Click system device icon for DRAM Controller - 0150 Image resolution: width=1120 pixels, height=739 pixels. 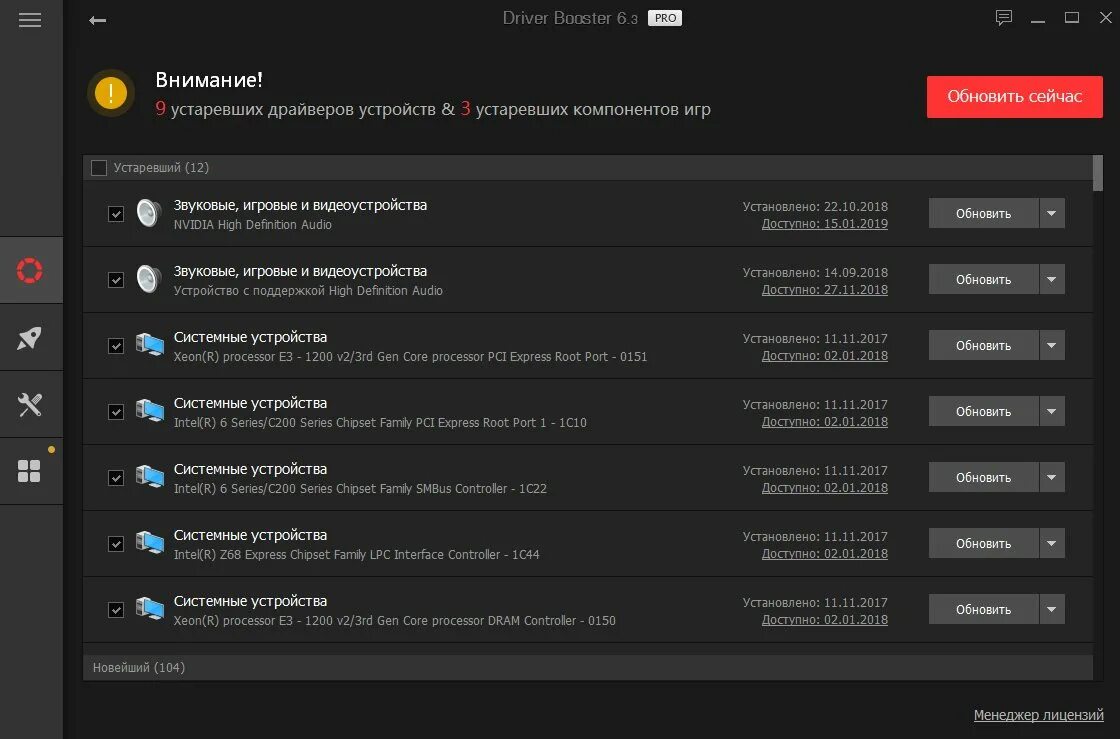[150, 610]
